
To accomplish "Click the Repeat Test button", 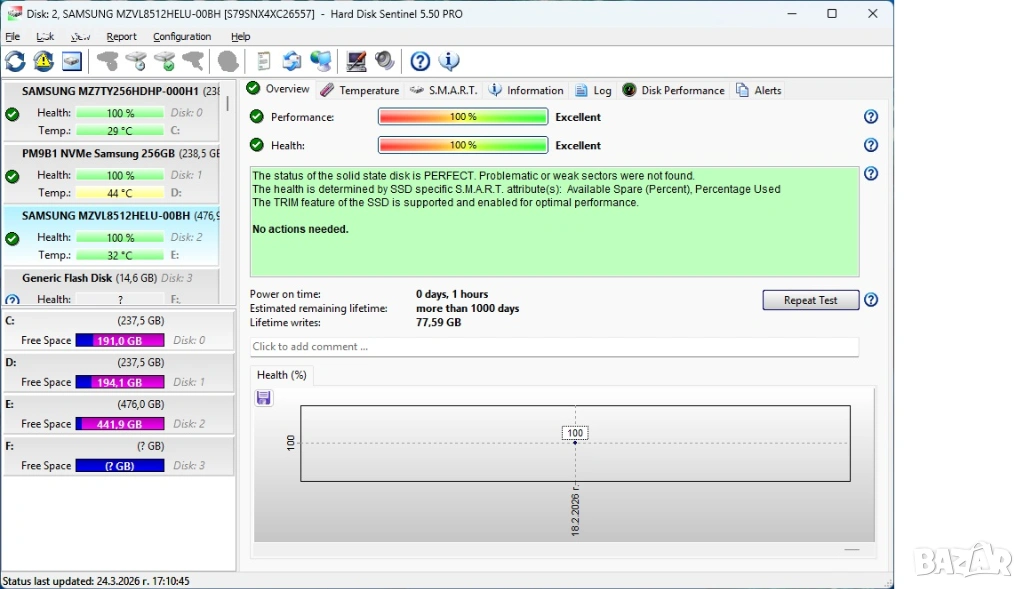I will (810, 300).
